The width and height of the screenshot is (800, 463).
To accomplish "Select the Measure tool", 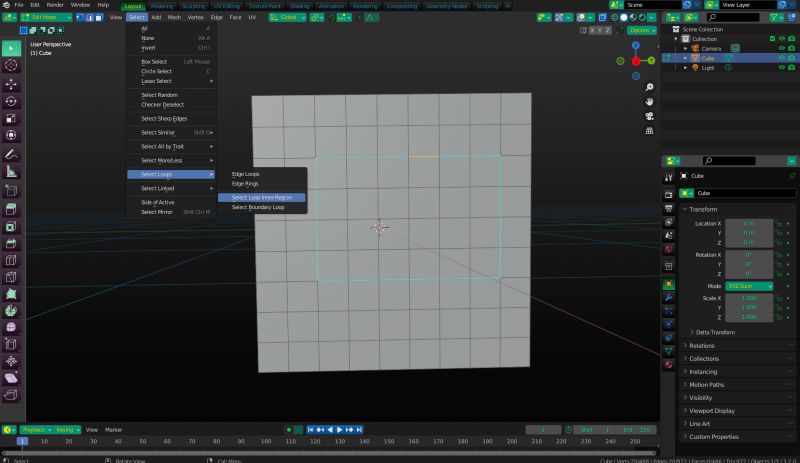I will [11, 172].
